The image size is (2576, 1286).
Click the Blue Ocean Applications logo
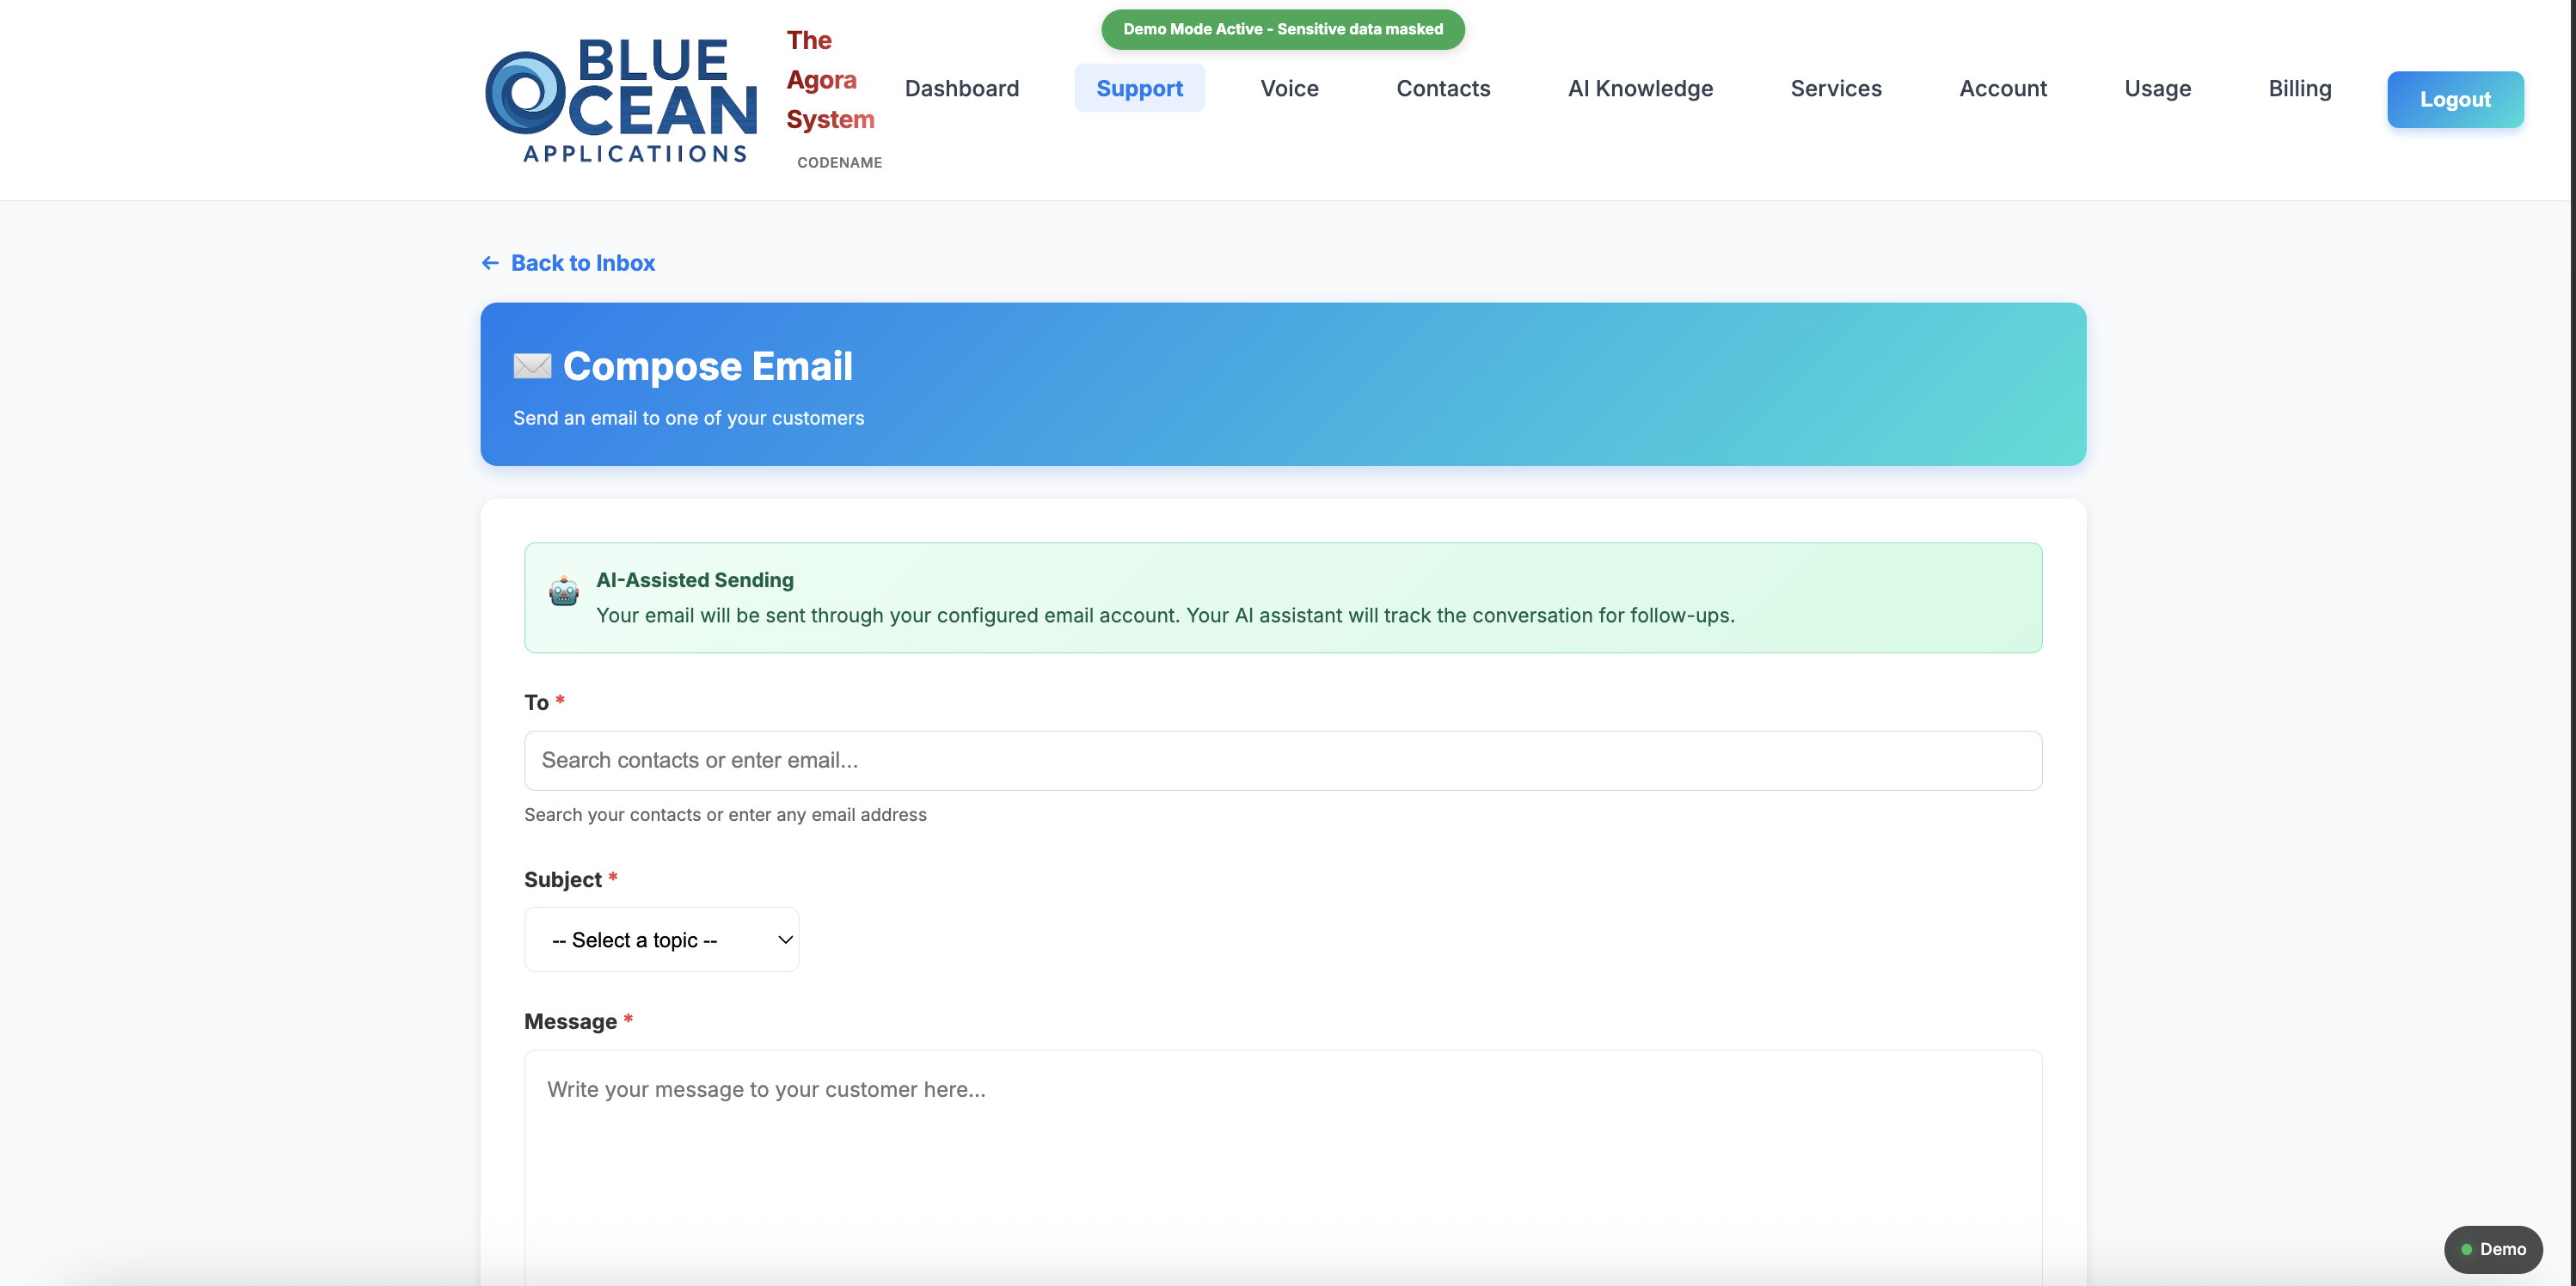[620, 99]
